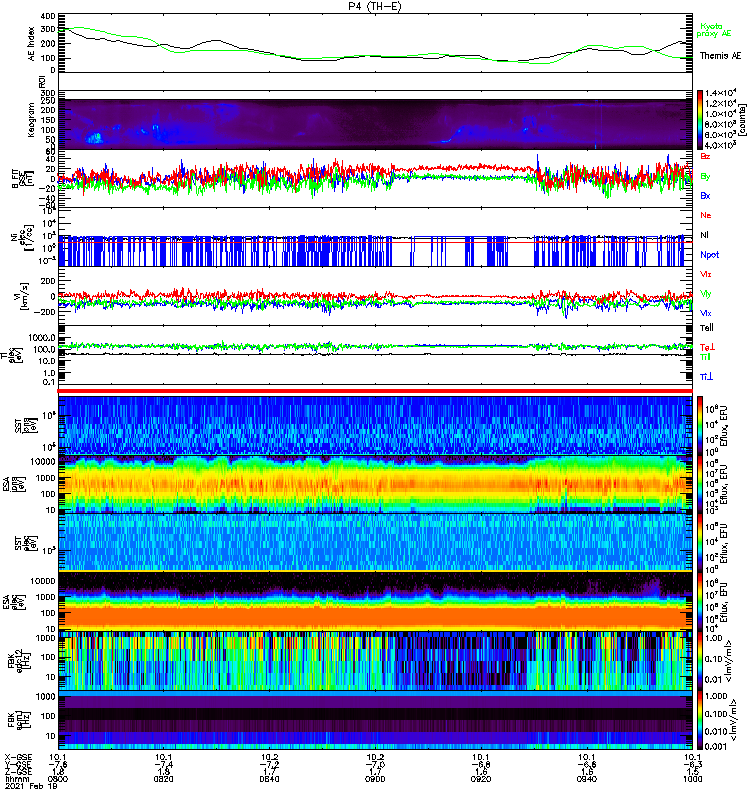
Task: Click the 0840 time tick label
Action: pyautogui.click(x=269, y=779)
